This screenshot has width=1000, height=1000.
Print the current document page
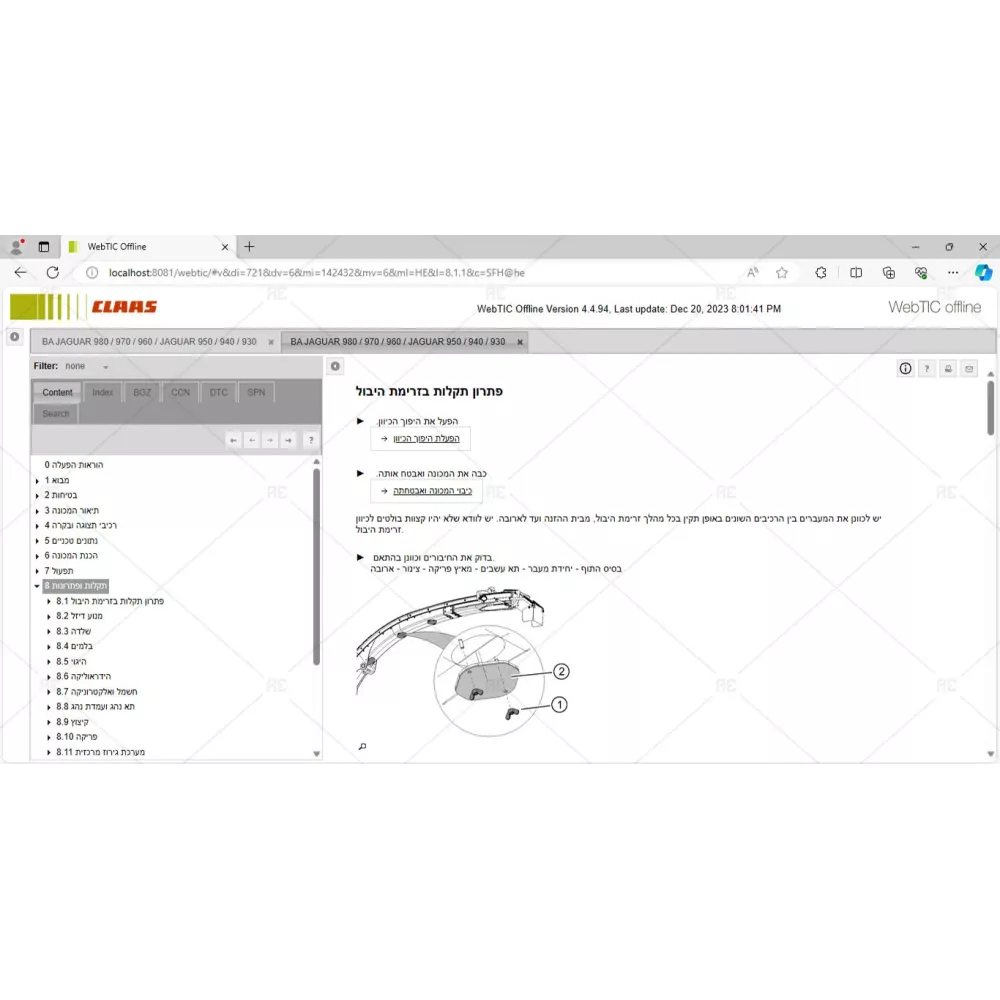(x=948, y=368)
